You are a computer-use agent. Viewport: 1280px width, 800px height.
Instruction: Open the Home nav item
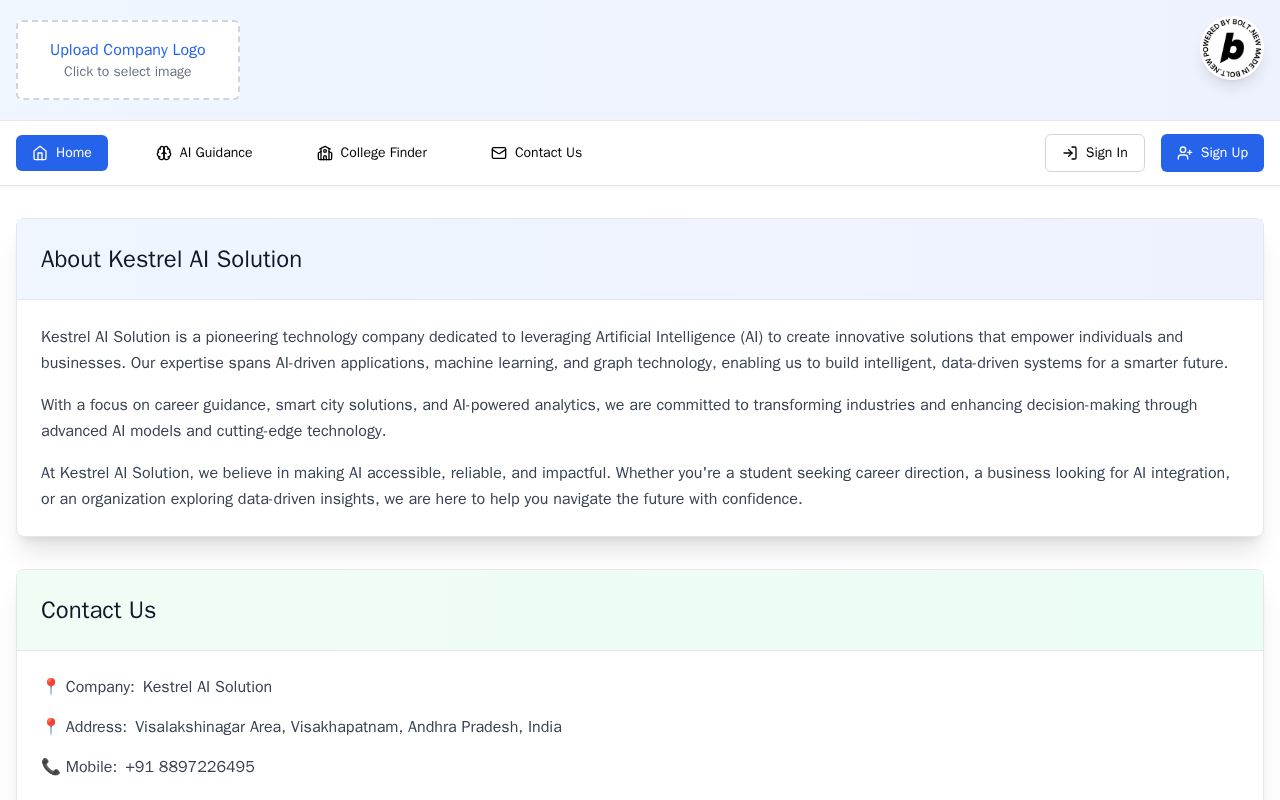(x=62, y=153)
